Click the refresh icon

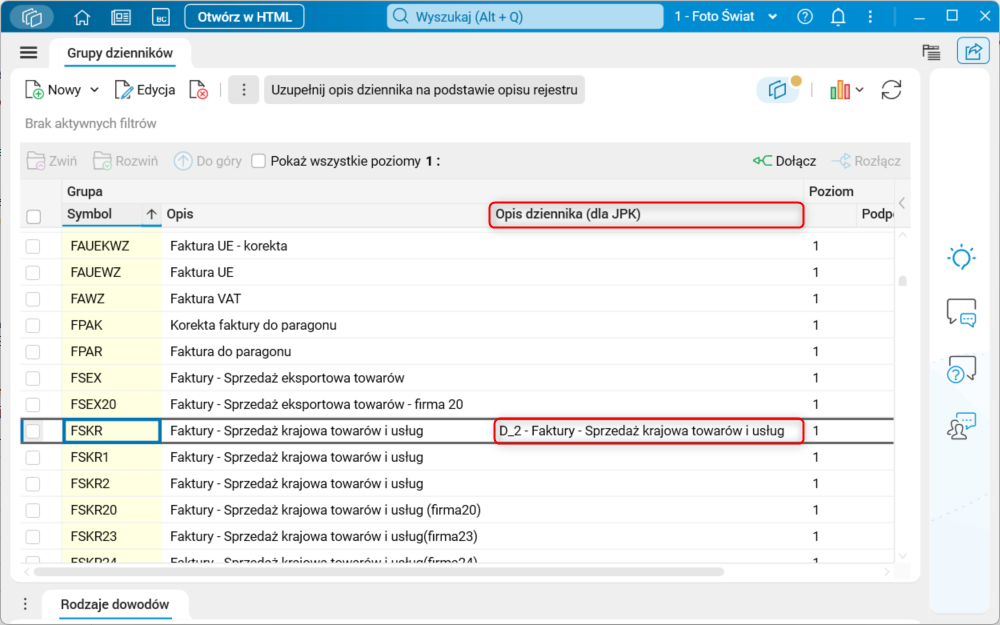891,90
